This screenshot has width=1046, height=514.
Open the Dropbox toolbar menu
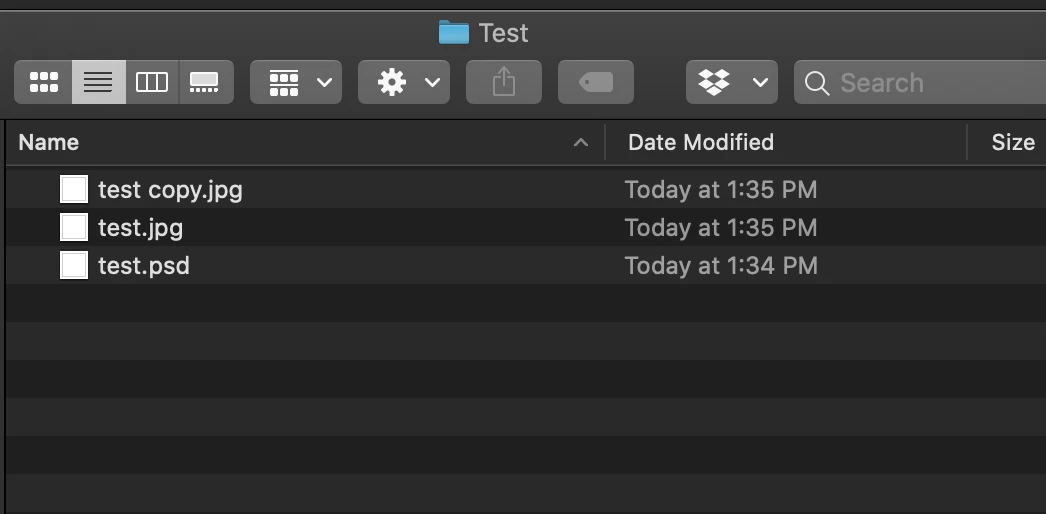click(732, 82)
